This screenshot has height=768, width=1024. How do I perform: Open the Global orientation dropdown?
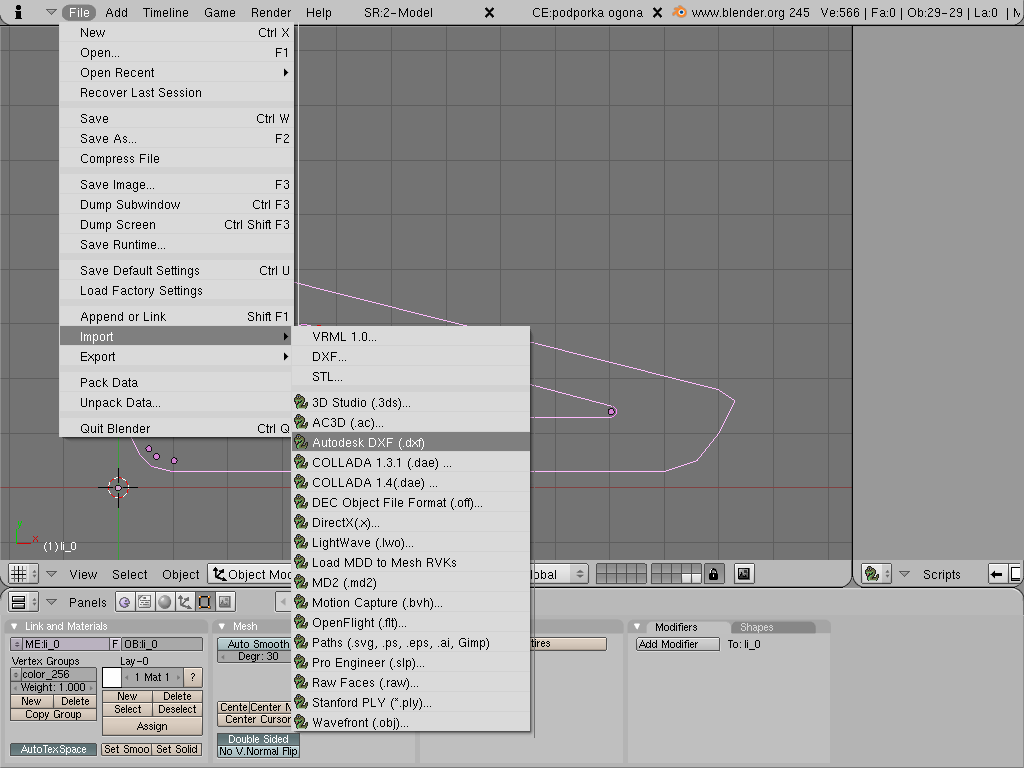[558, 574]
